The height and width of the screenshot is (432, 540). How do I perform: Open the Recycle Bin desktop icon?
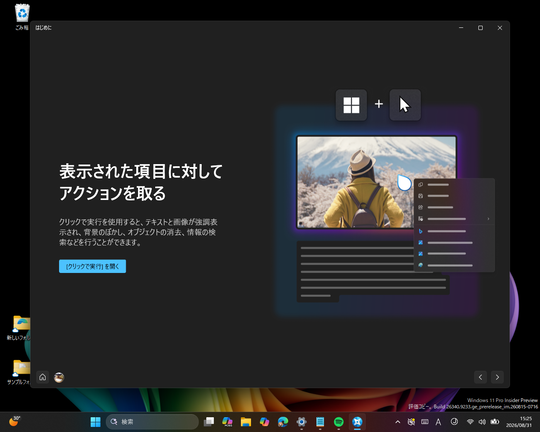click(22, 17)
